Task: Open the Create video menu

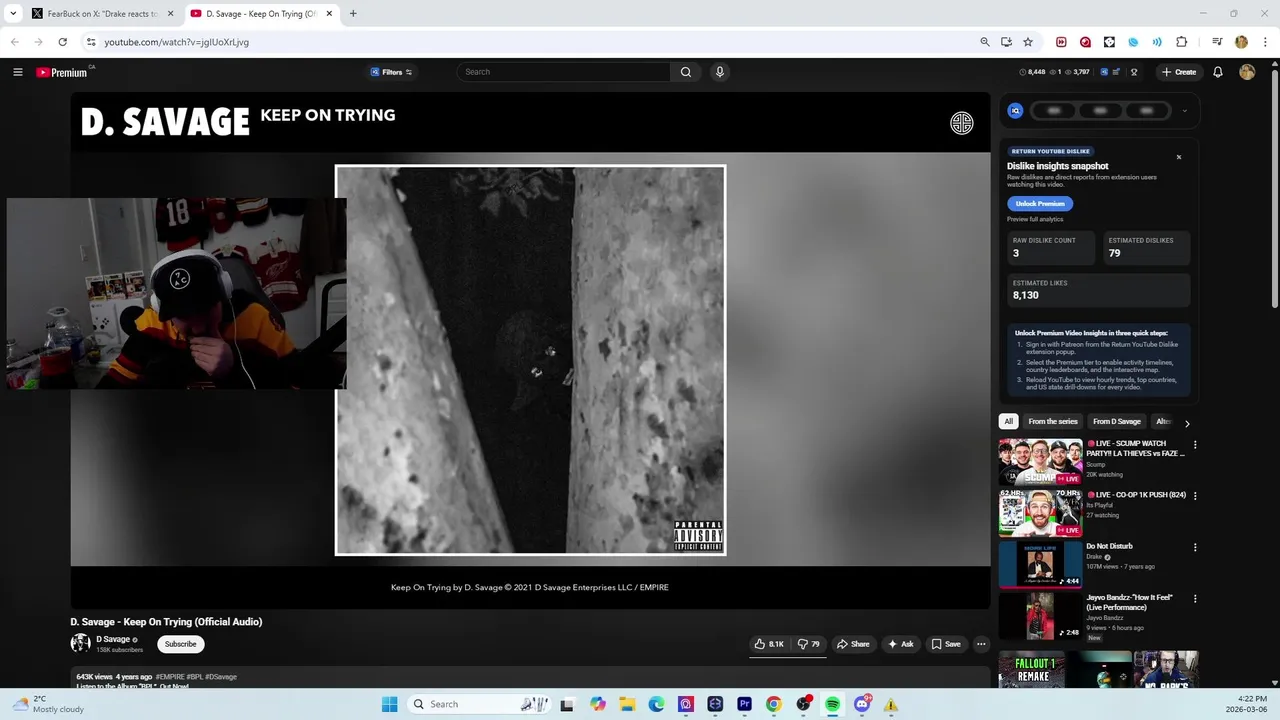Action: click(x=1178, y=72)
